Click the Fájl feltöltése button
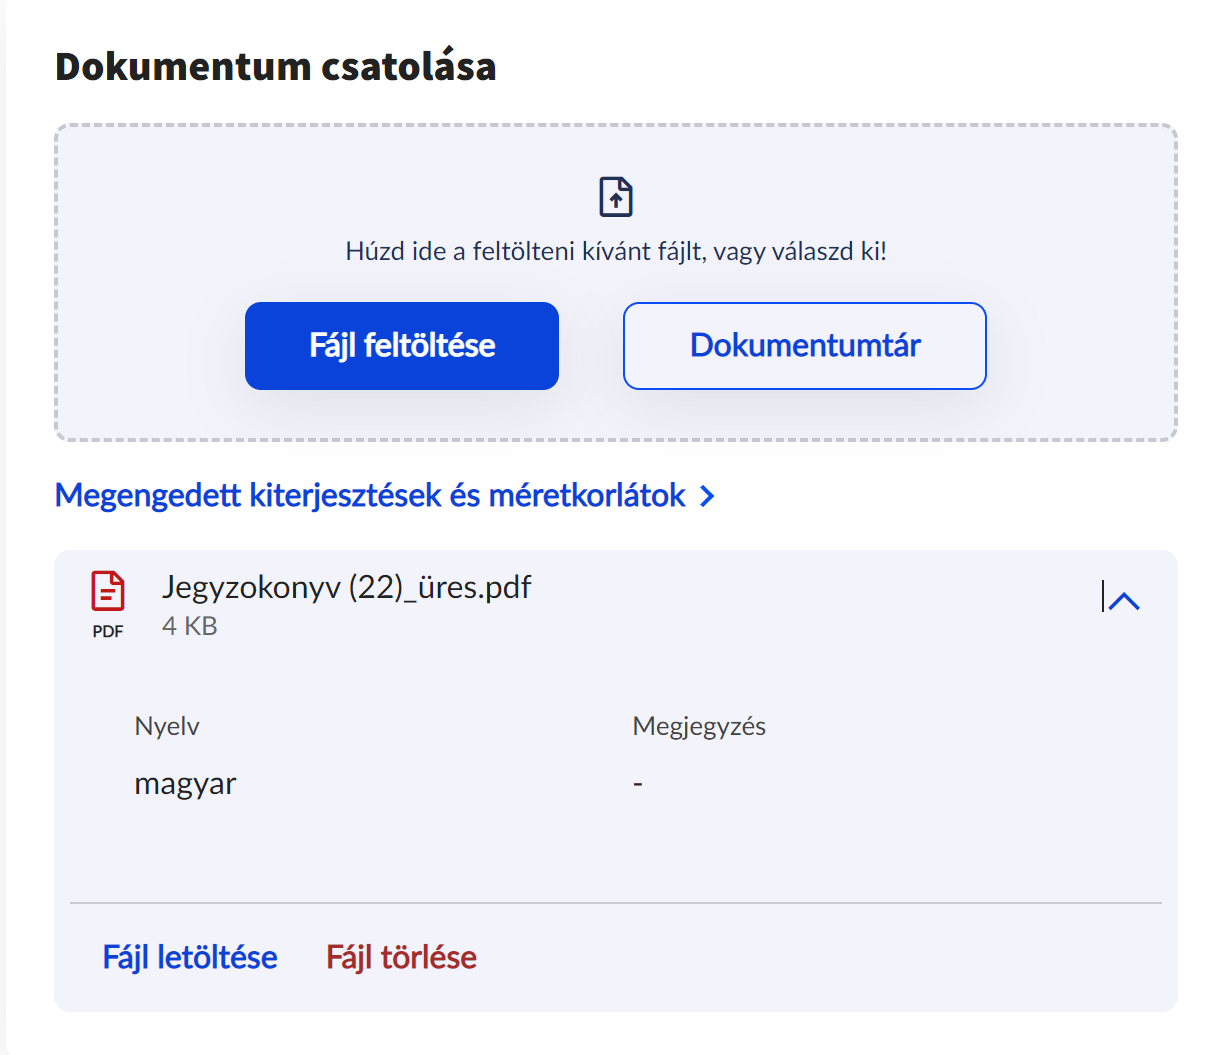 click(x=402, y=346)
